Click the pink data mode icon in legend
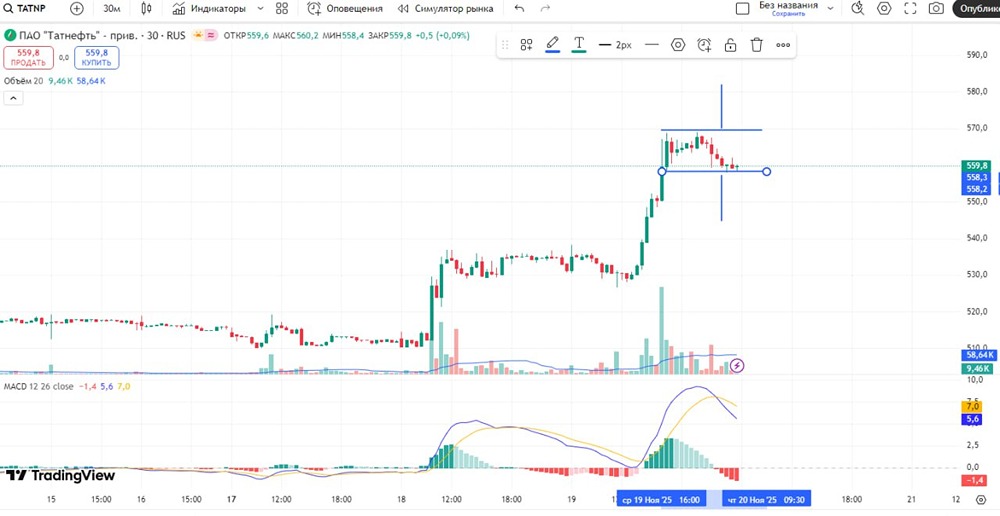The width and height of the screenshot is (1000, 516). tap(211, 36)
